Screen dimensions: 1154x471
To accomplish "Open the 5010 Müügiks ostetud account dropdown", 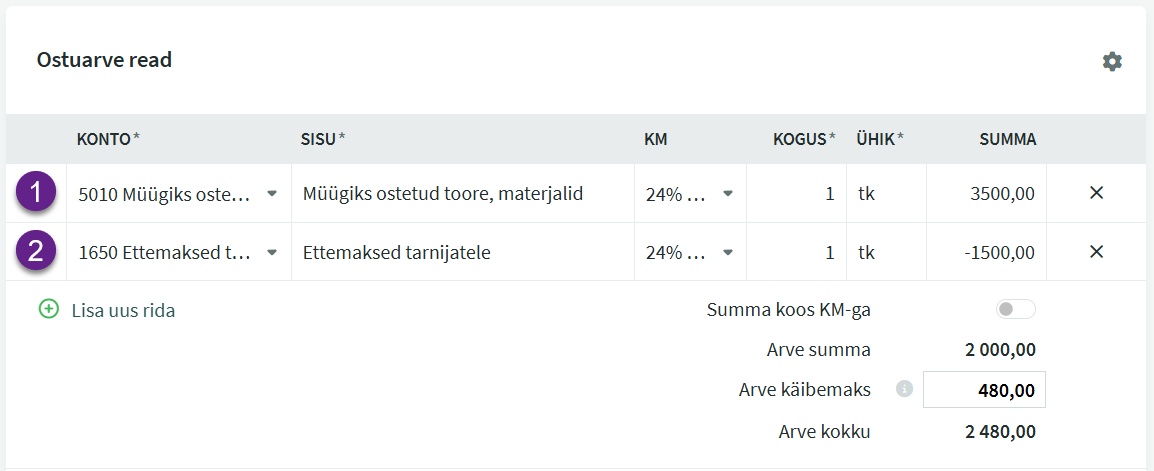I will tap(271, 194).
